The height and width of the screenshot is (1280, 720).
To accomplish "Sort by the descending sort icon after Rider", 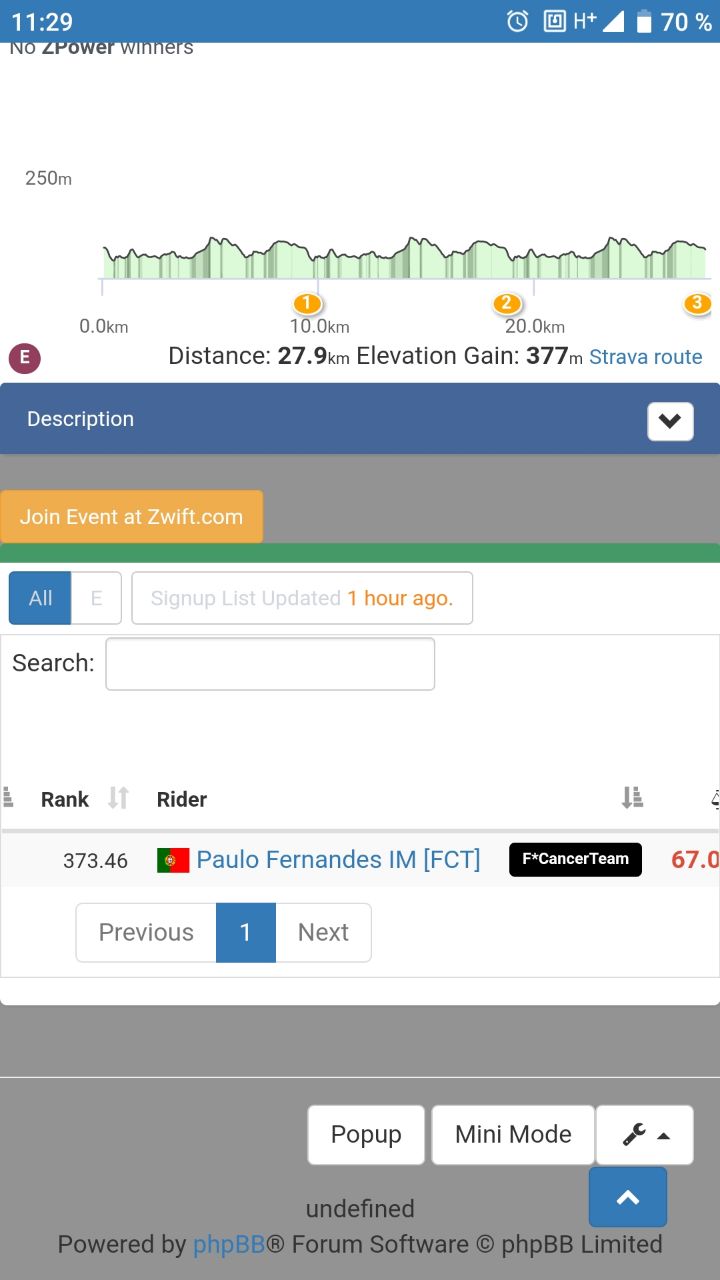I will pyautogui.click(x=632, y=798).
